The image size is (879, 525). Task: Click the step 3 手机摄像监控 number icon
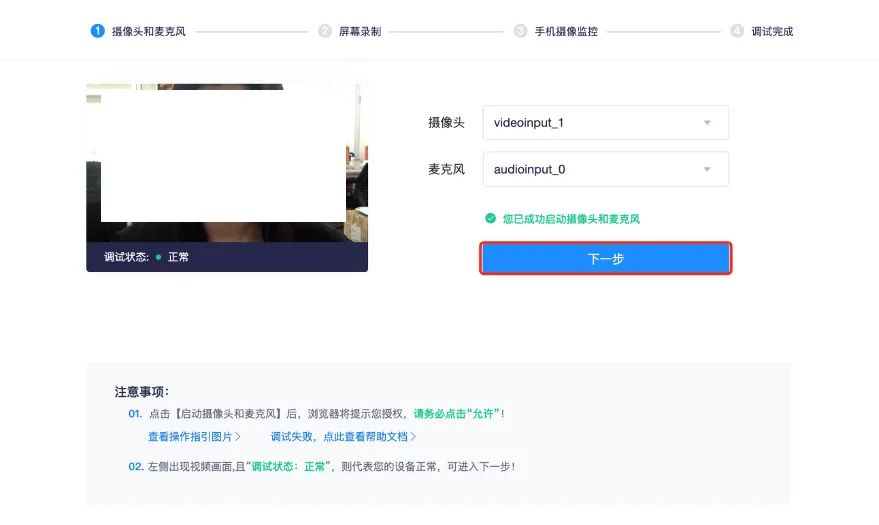click(520, 31)
